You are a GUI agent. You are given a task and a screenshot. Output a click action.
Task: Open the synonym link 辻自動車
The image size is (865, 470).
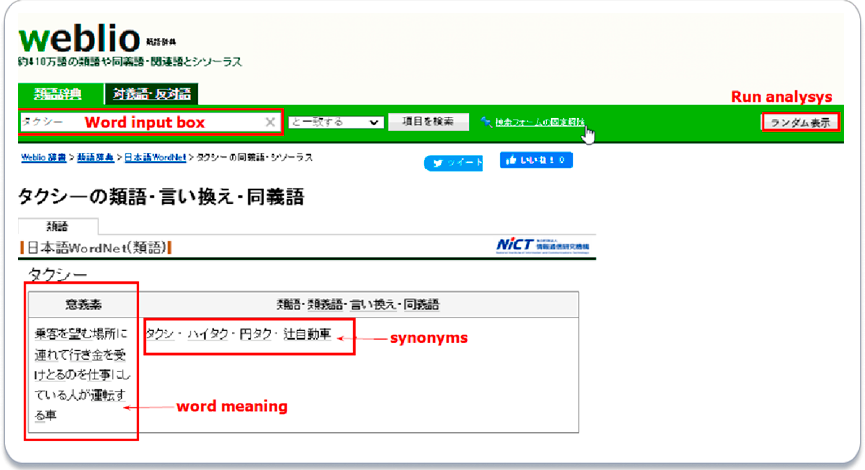tap(307, 334)
